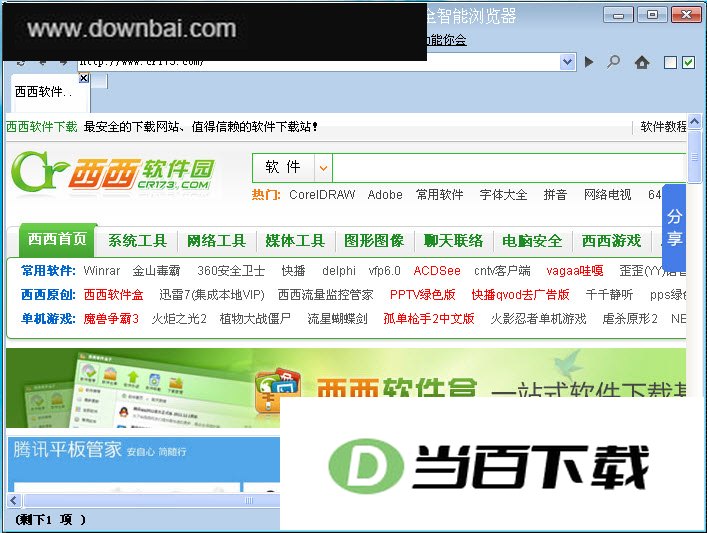
Task: Open the 火影忍者单机游戏 link
Action: coord(538,319)
